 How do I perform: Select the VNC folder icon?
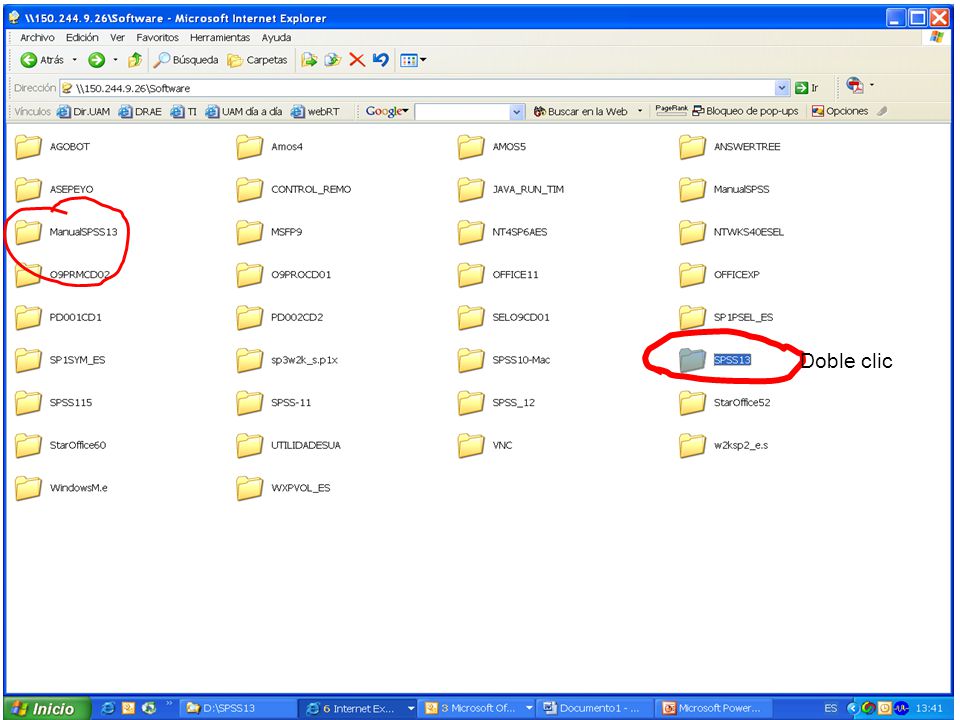[471, 445]
